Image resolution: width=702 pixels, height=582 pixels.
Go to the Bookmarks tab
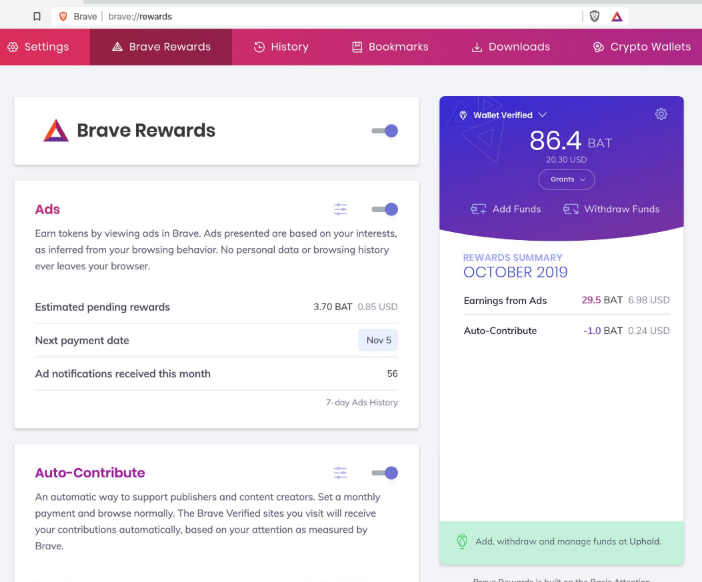pos(390,47)
